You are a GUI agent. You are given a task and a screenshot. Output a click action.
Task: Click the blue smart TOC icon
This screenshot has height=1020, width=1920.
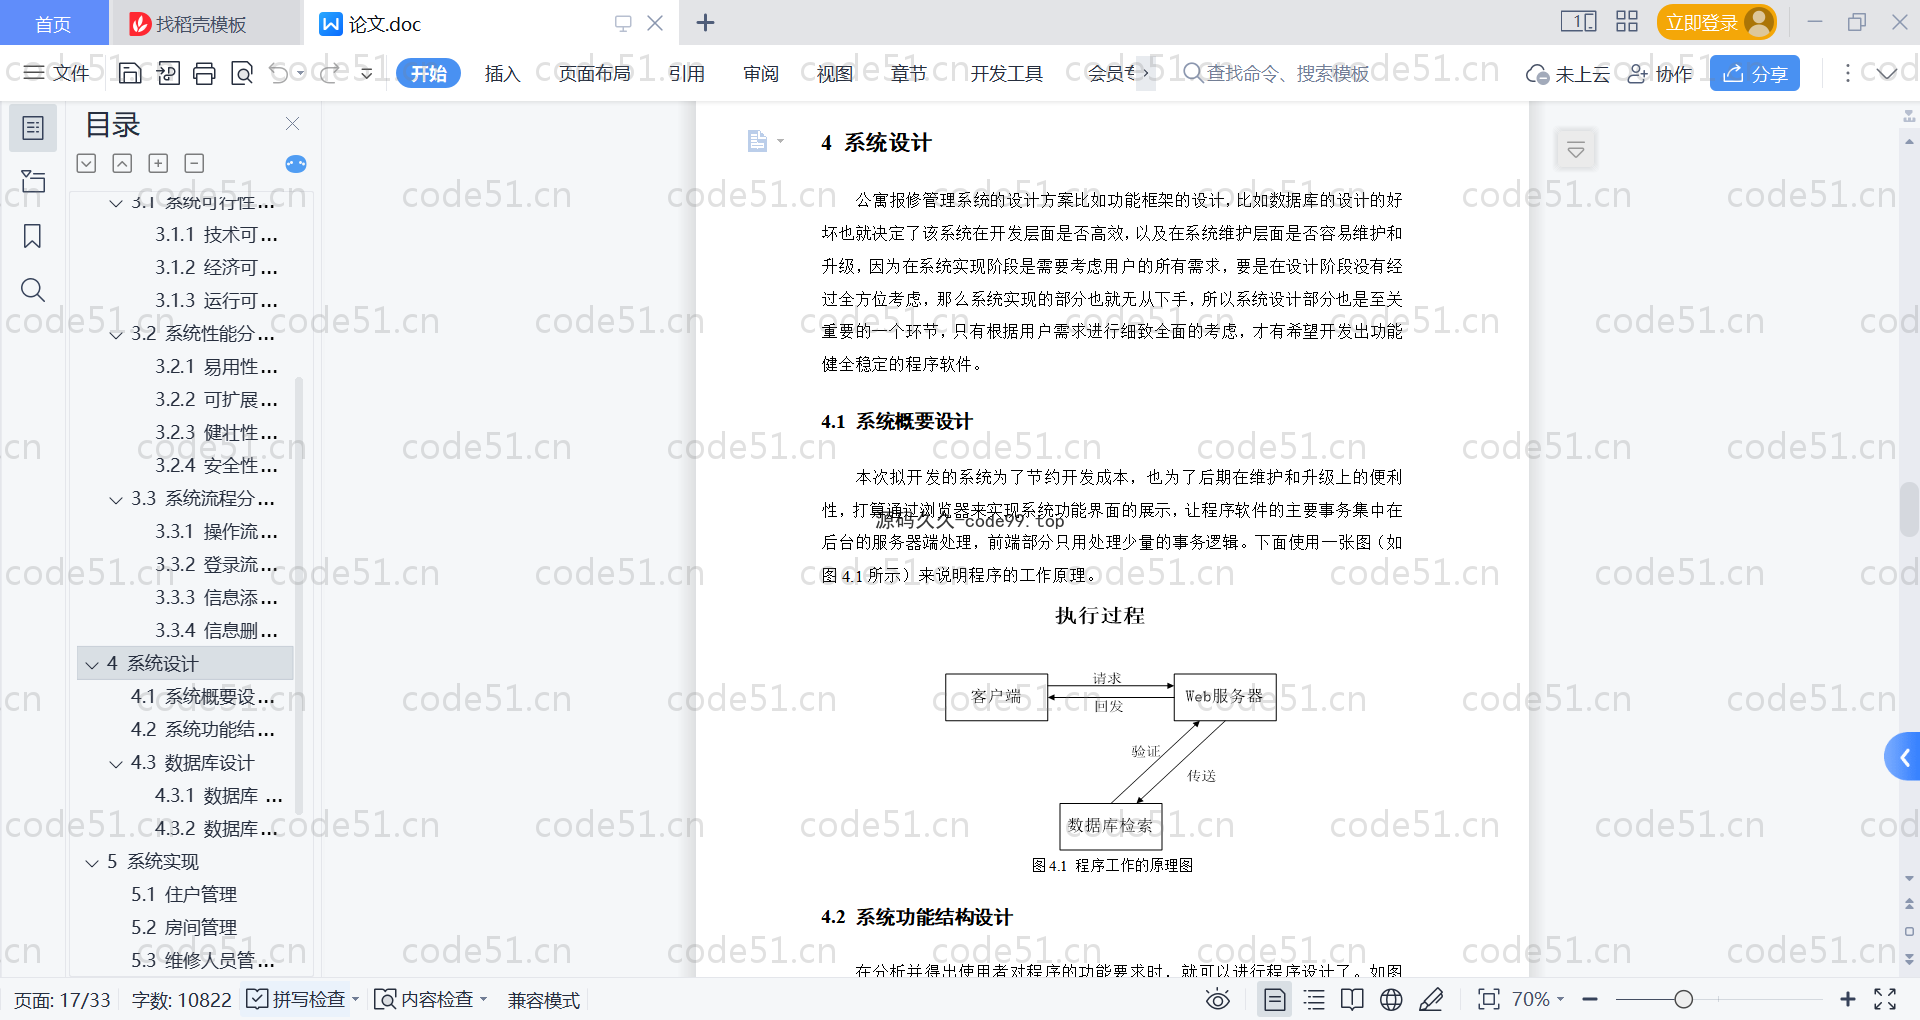pyautogui.click(x=296, y=164)
